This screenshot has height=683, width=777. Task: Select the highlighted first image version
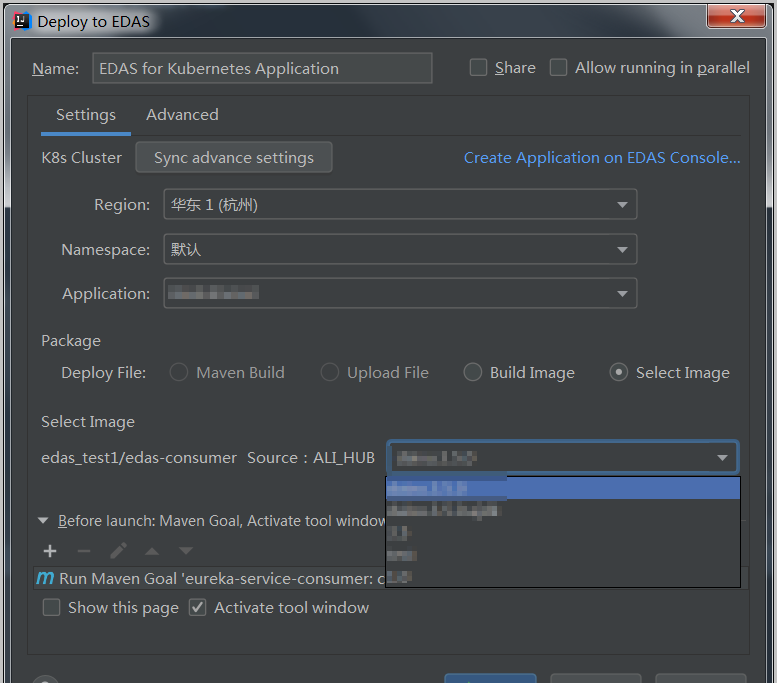(x=563, y=488)
